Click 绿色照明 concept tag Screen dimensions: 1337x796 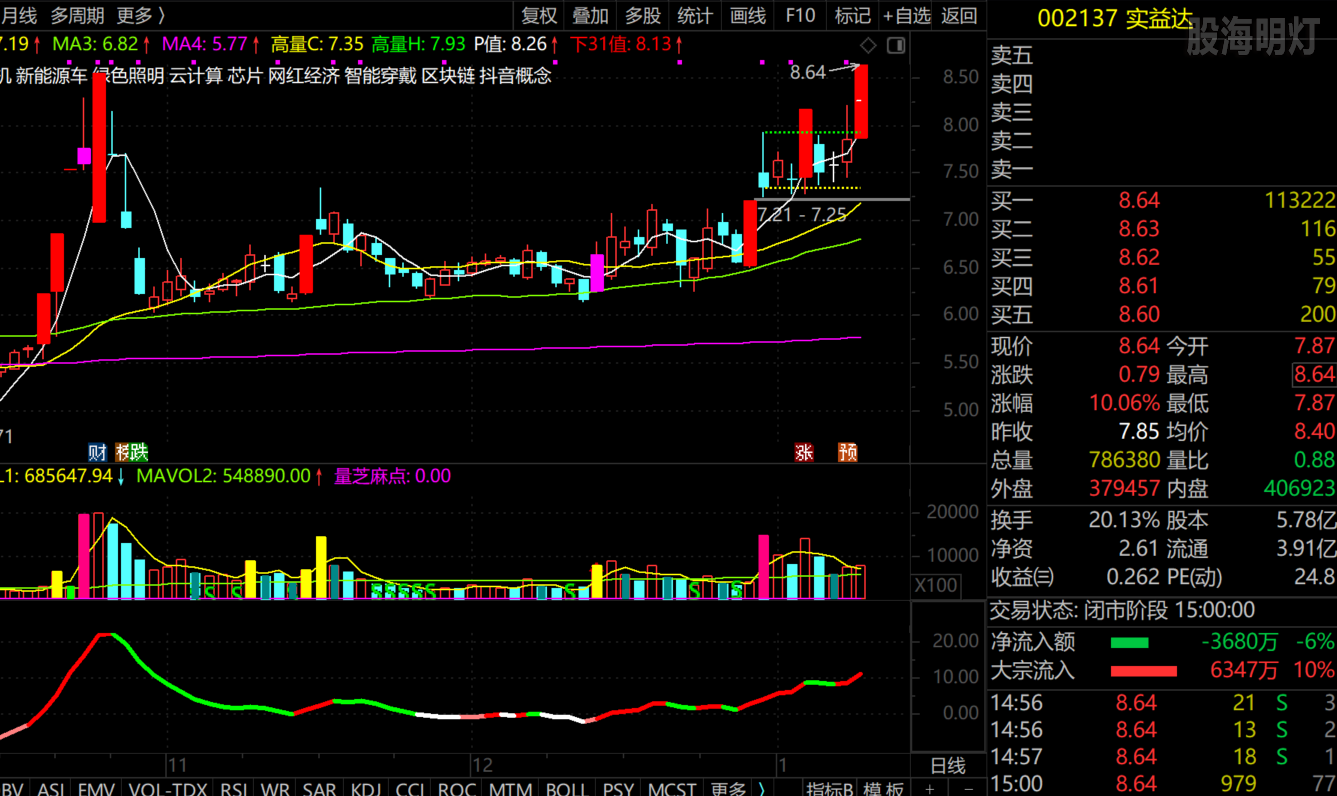tap(129, 75)
